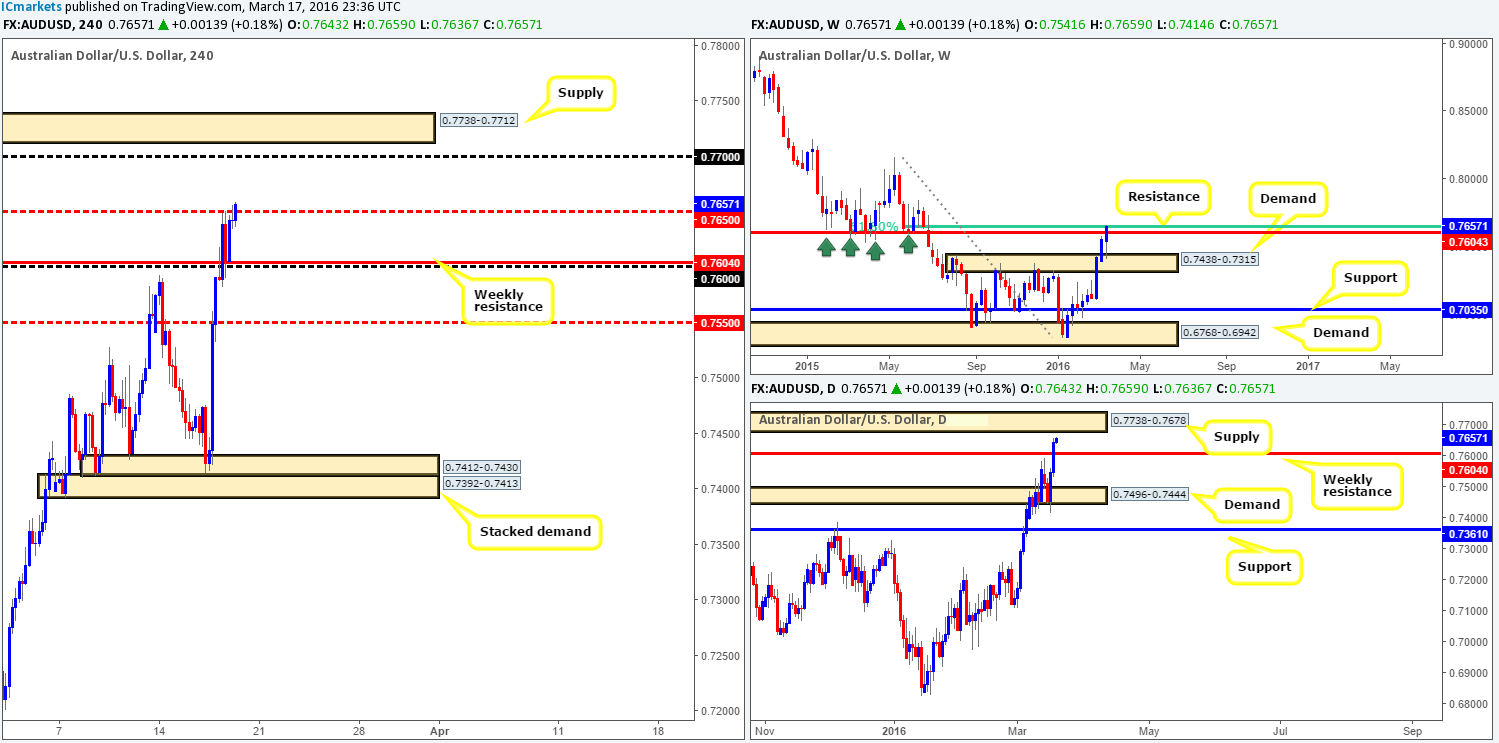Click the red 0.75500 price label

(719, 322)
